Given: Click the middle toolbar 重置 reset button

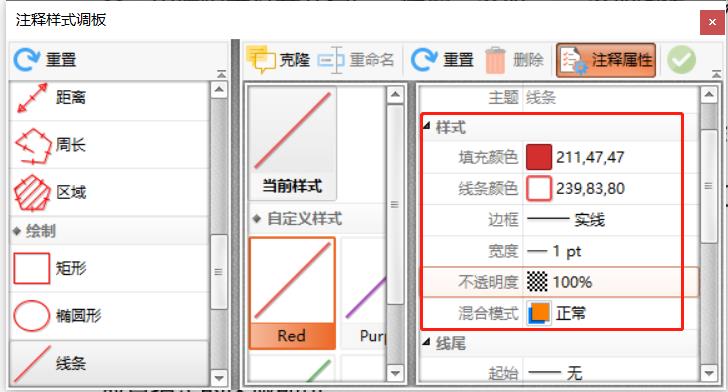Looking at the screenshot, I should pos(442,59).
